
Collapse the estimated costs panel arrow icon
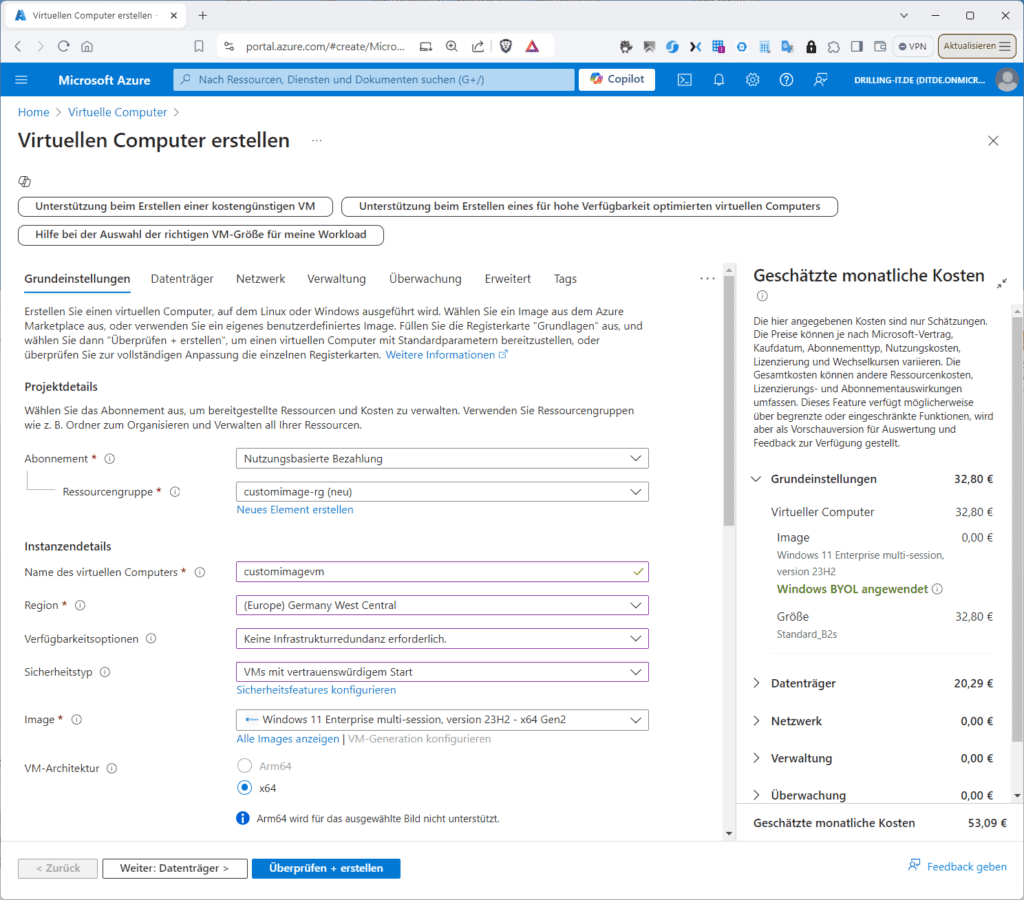(x=1002, y=283)
